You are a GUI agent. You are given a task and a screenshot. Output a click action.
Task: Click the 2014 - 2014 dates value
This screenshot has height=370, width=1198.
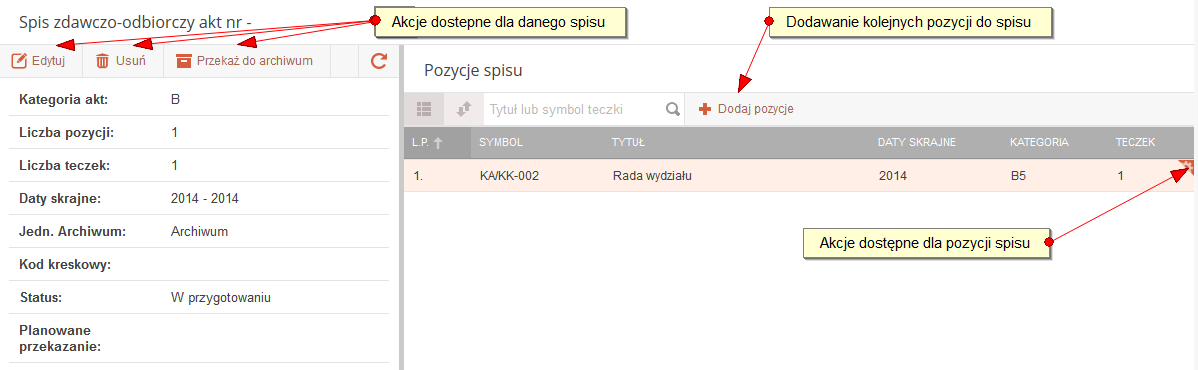click(x=205, y=199)
